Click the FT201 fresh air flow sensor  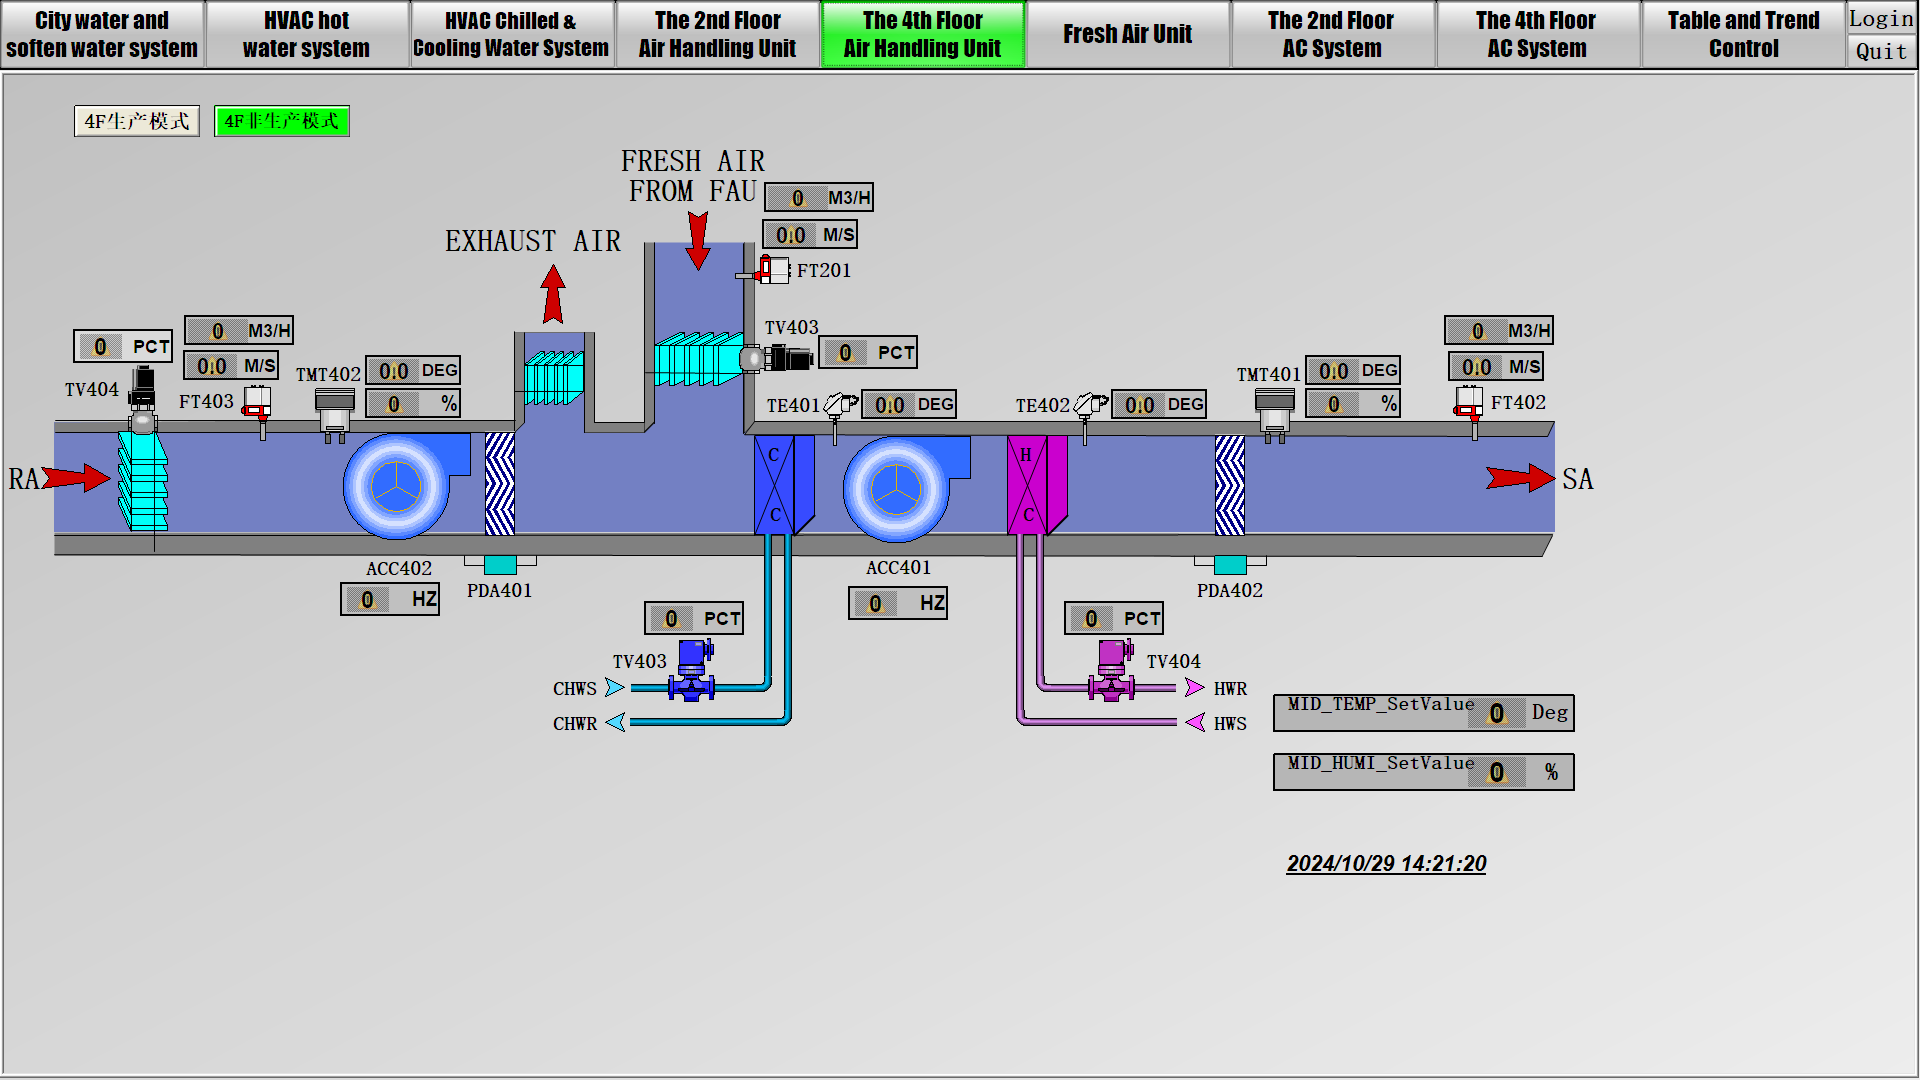pos(772,270)
